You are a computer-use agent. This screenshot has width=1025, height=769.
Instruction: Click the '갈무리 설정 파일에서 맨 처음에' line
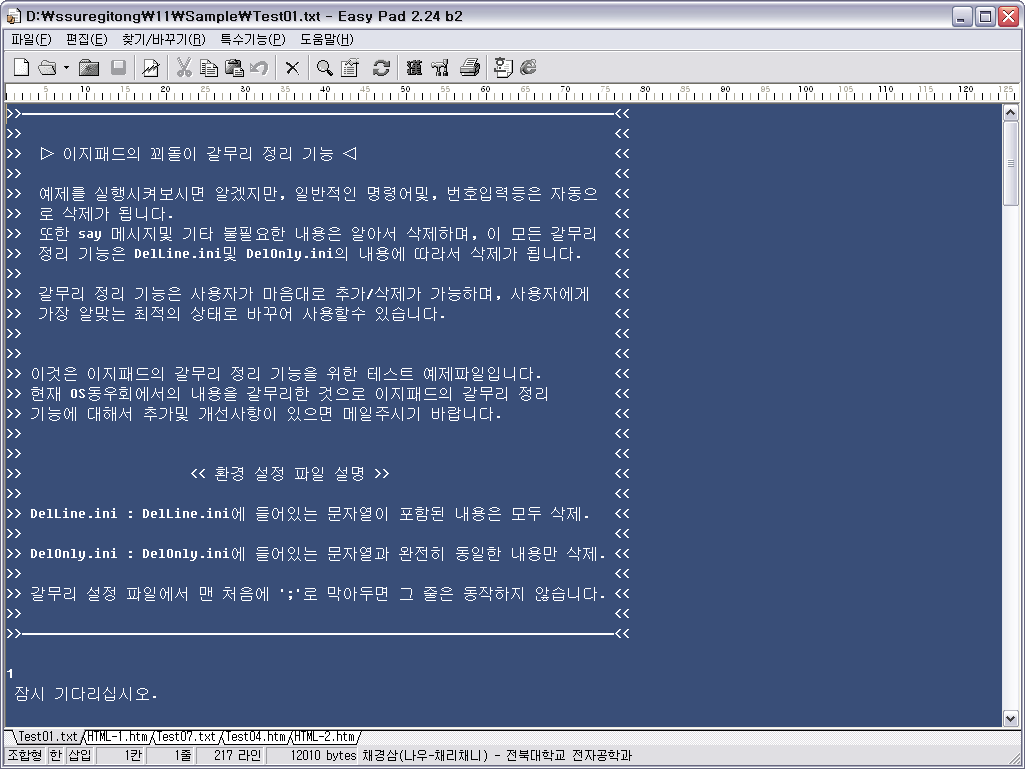[318, 594]
